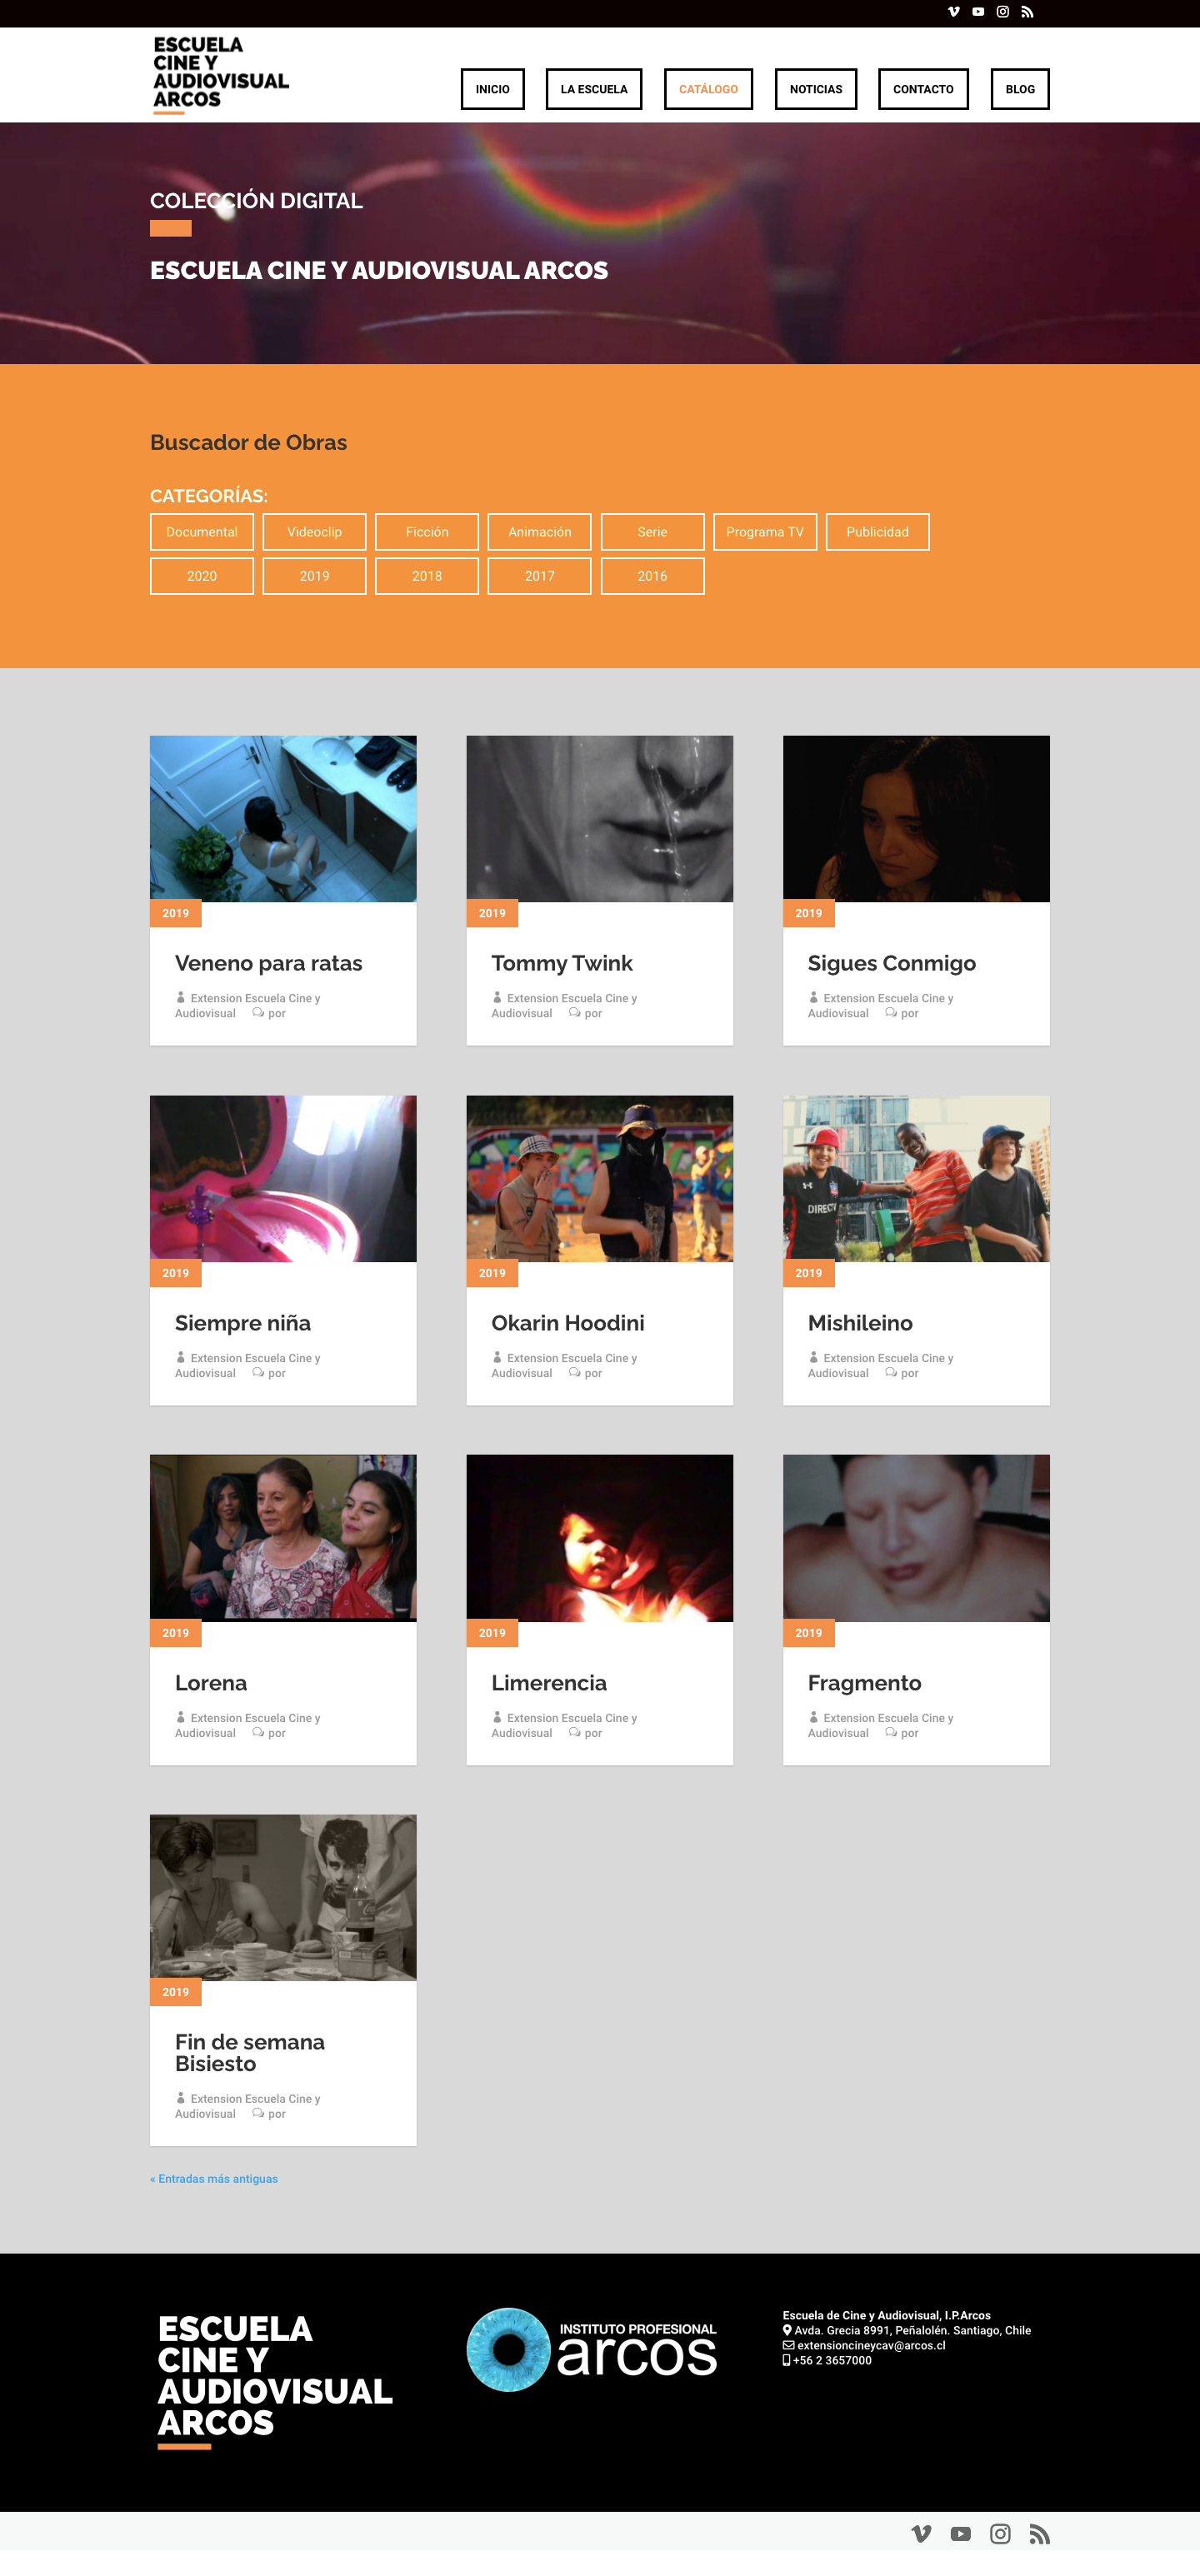1200x2576 pixels.
Task: Click the footer YouTube icon
Action: click(x=961, y=2533)
